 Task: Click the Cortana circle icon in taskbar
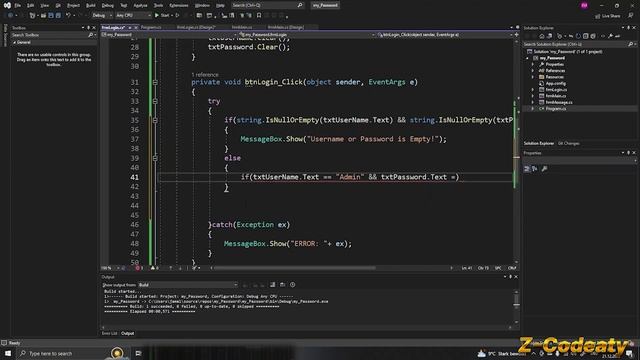(x=117, y=353)
